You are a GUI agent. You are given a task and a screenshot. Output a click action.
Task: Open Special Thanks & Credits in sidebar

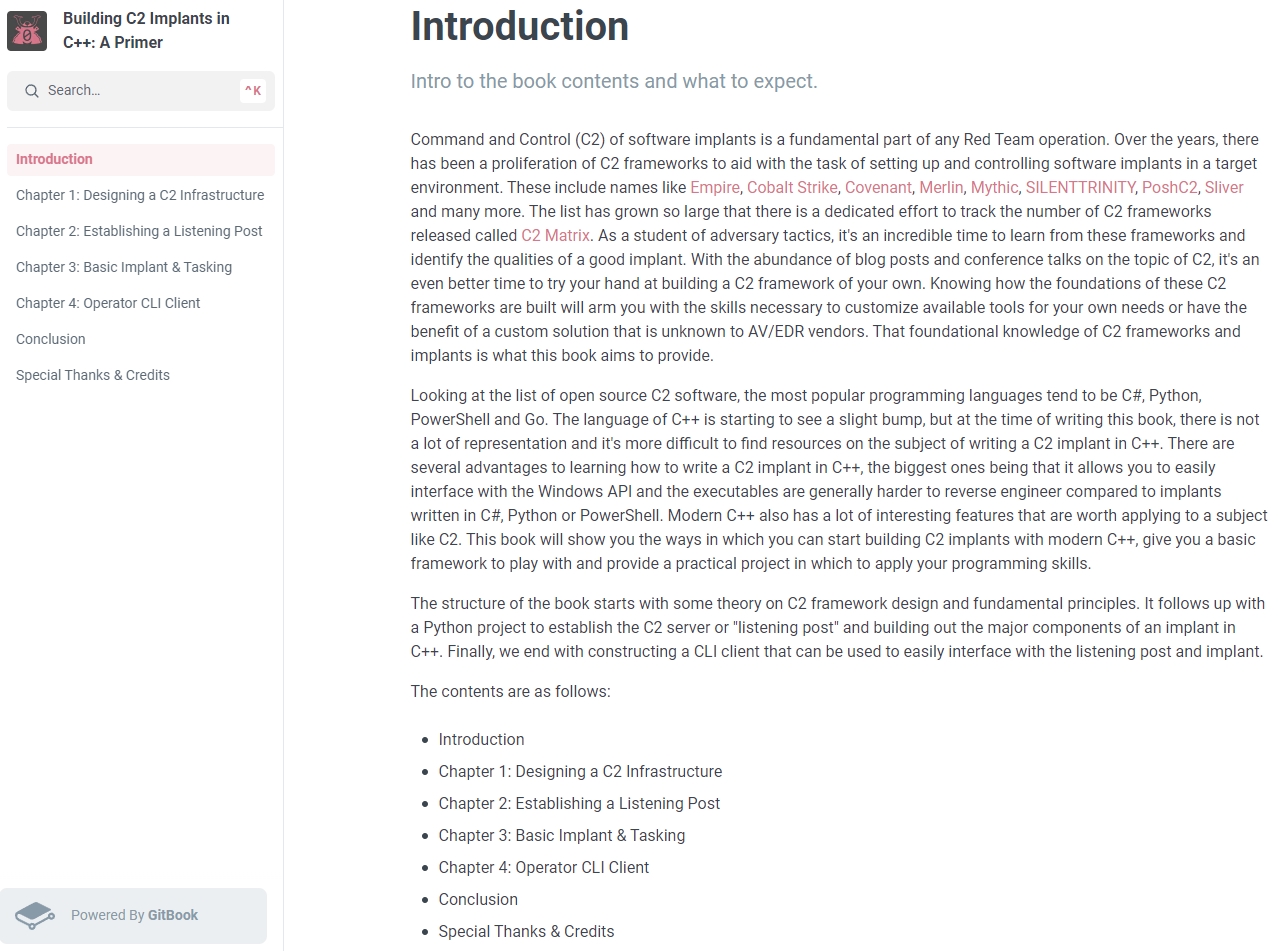point(93,375)
